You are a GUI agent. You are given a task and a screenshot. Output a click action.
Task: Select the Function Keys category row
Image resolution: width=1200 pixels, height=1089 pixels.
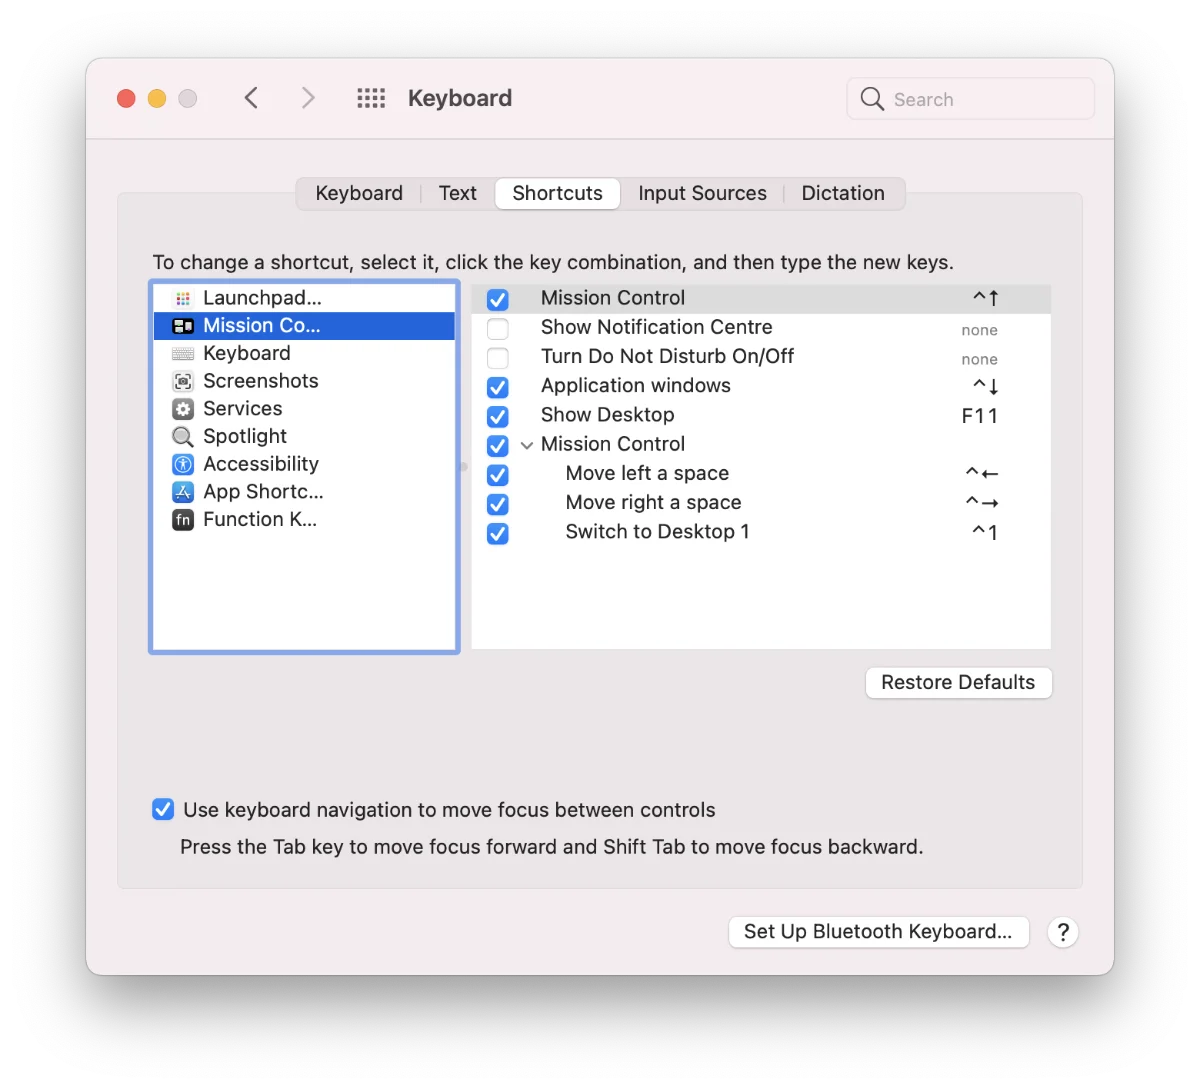304,520
